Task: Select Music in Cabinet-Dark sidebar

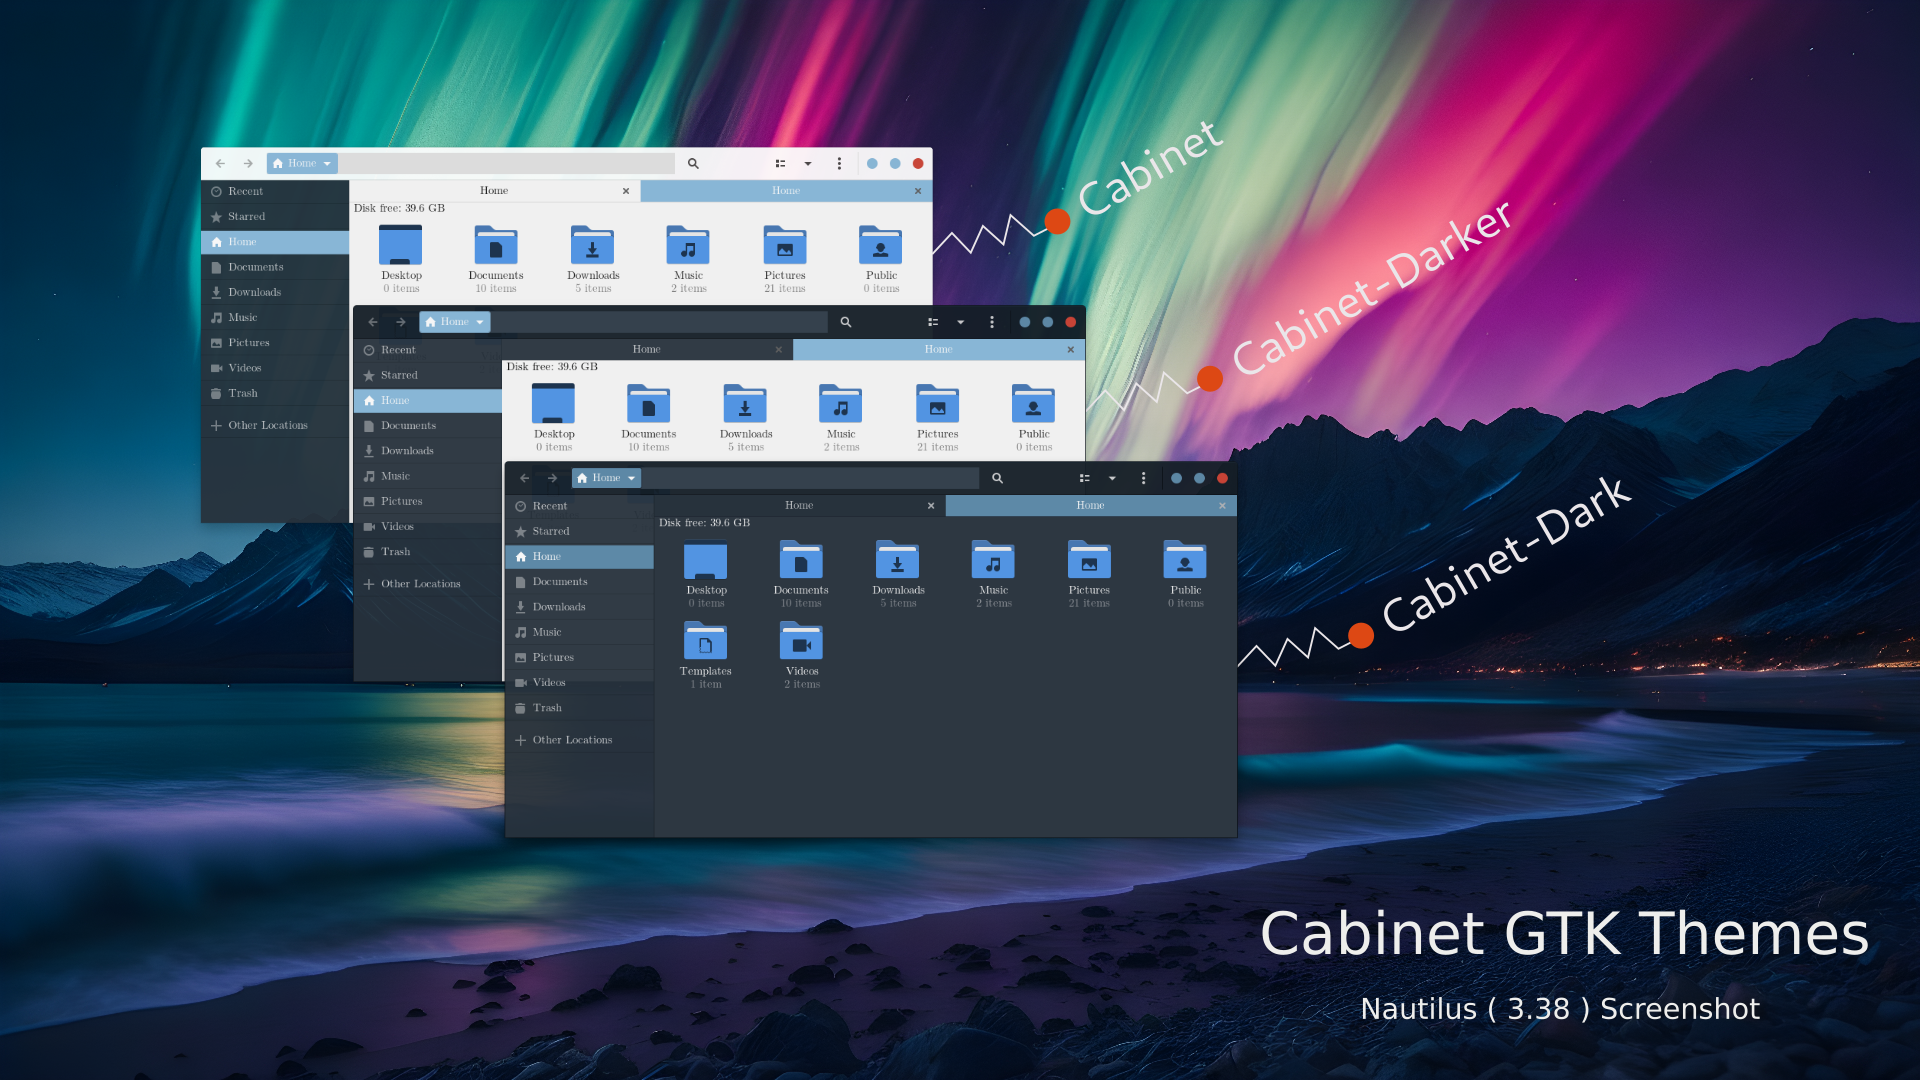Action: (580, 632)
